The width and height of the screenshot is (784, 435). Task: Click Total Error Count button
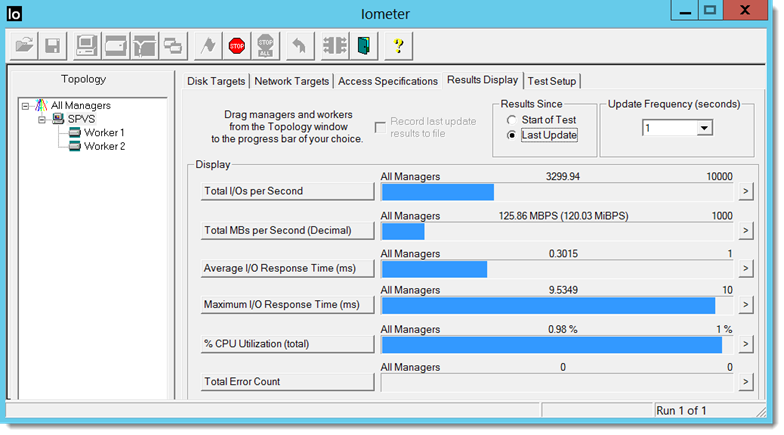tap(288, 382)
